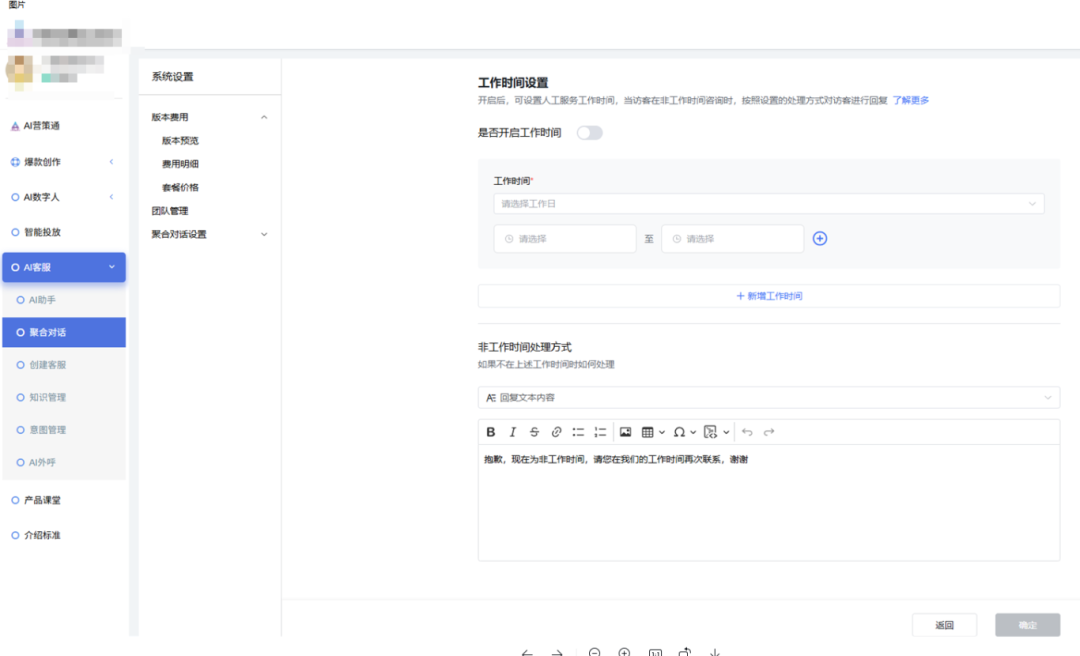Click the start time 请选择 field

[x=565, y=239]
